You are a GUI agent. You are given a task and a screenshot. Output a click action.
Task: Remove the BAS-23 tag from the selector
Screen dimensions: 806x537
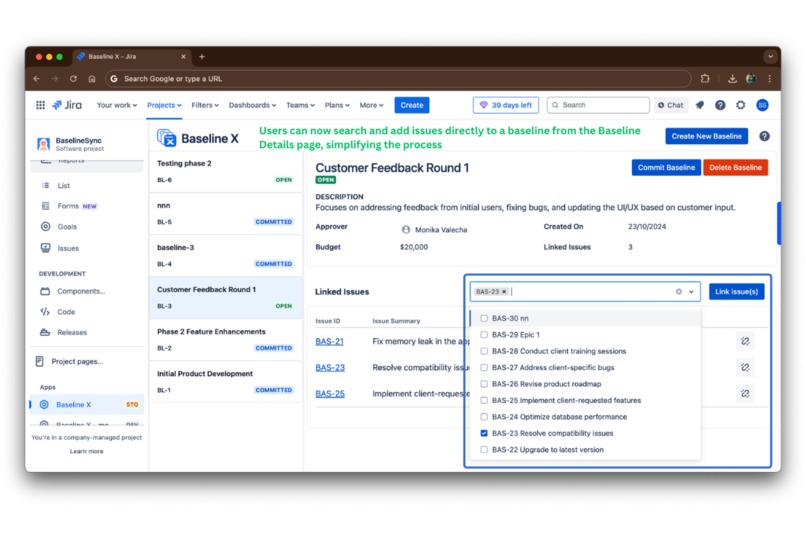coord(504,291)
